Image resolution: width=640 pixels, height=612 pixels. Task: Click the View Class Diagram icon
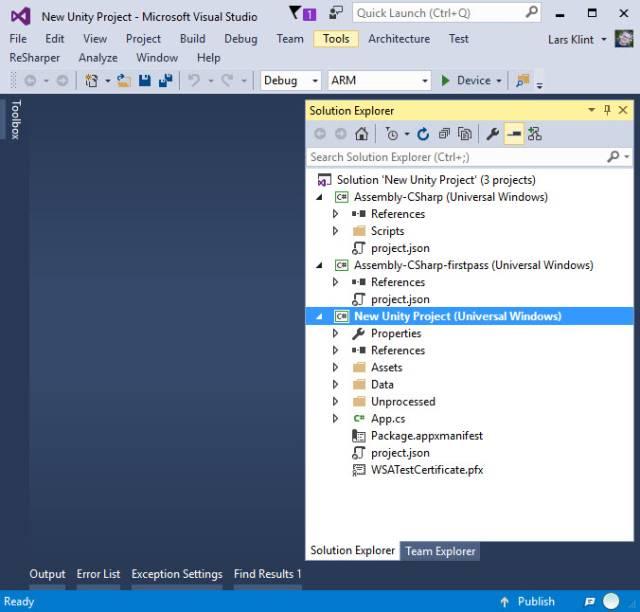coord(535,134)
